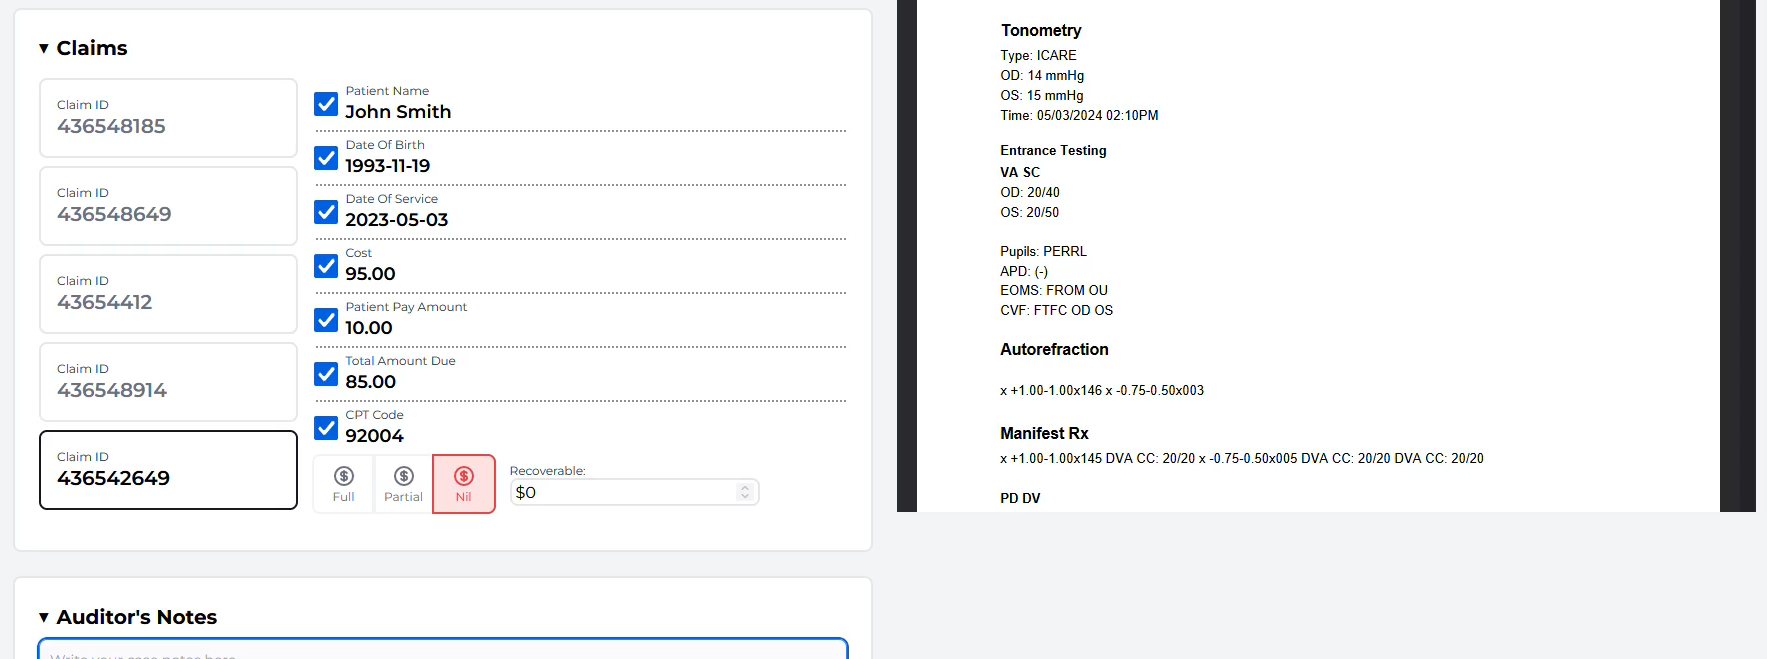
Task: Switch to claim ID 436548649
Action: pyautogui.click(x=168, y=206)
